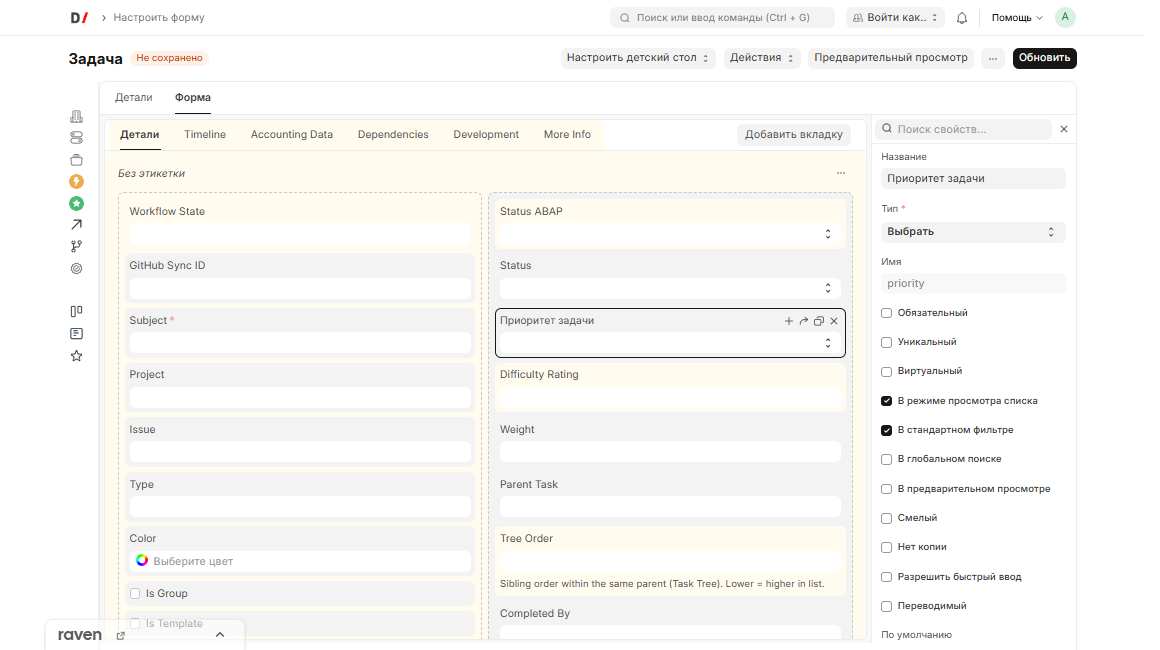Open the diagonal arrow sidebar shortcut
The width and height of the screenshot is (1160, 650).
[76, 225]
